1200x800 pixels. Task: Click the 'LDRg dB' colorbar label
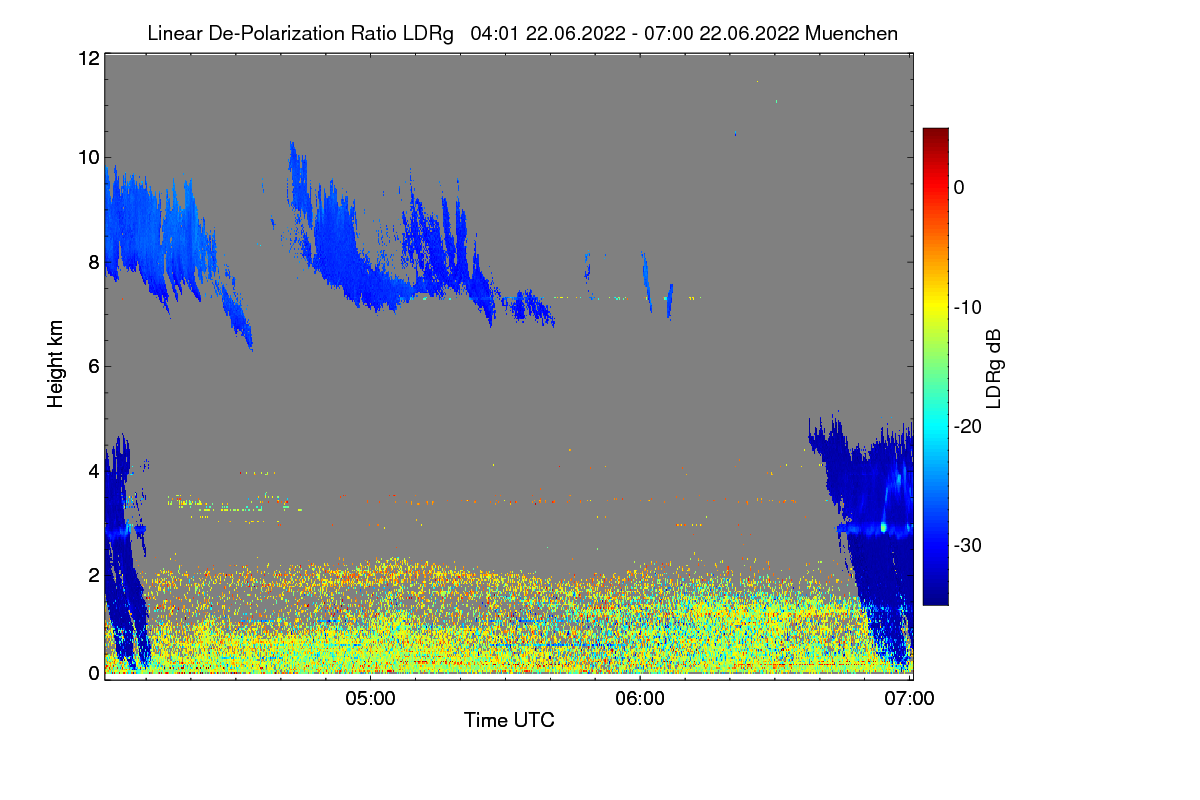point(994,368)
